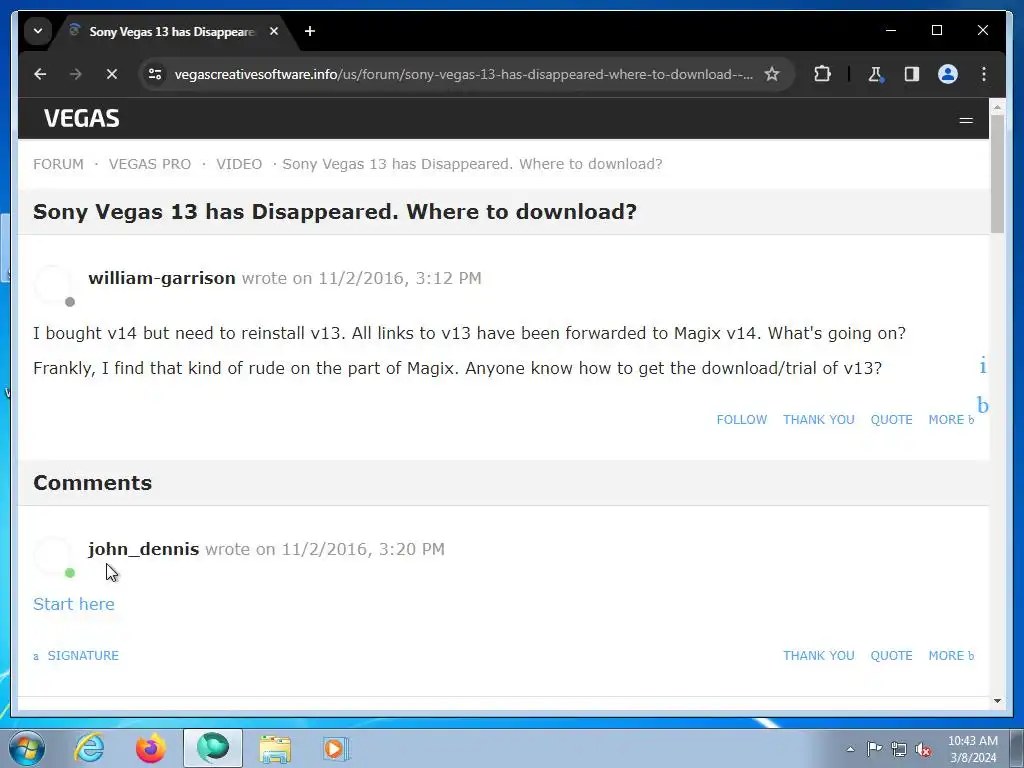Click the VEGAS logo
This screenshot has width=1024, height=768.
(x=82, y=119)
